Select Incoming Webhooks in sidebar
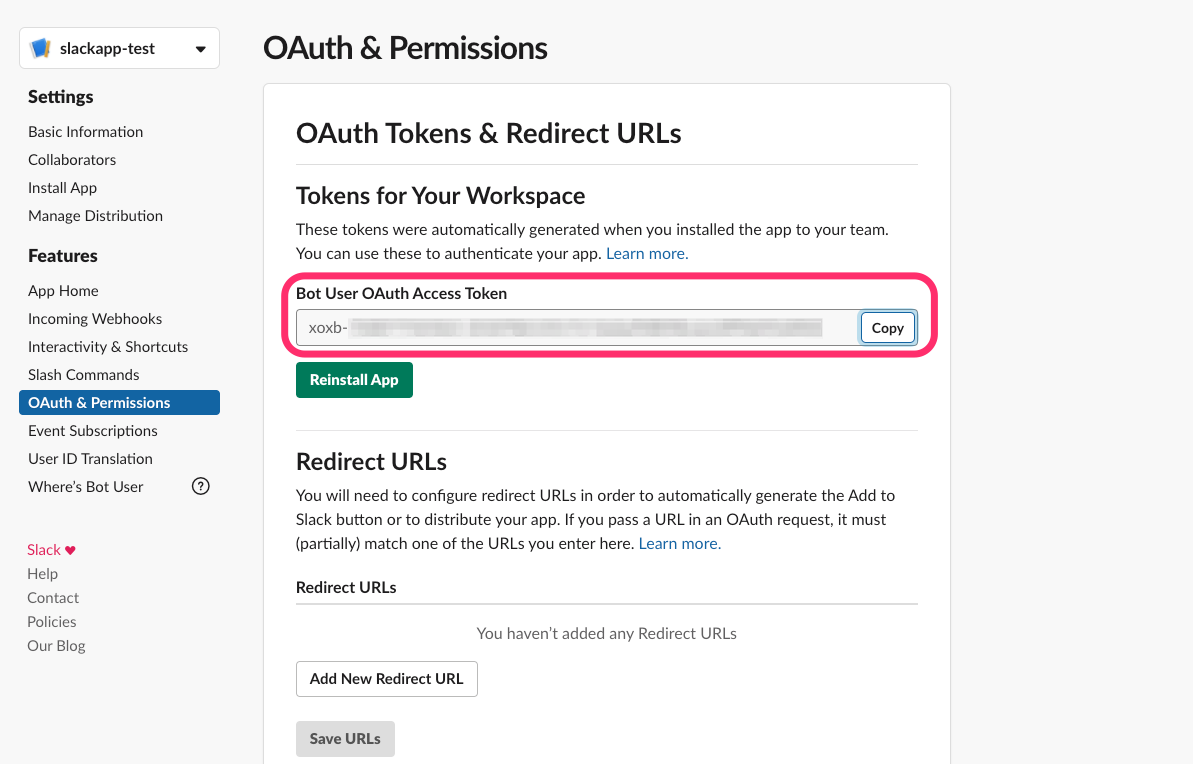This screenshot has width=1193, height=764. point(95,319)
